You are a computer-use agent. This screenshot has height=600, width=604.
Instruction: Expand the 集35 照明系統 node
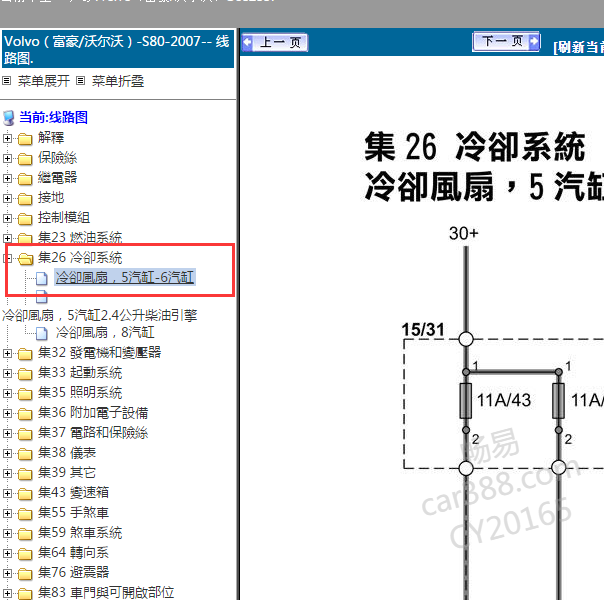pyautogui.click(x=7, y=393)
